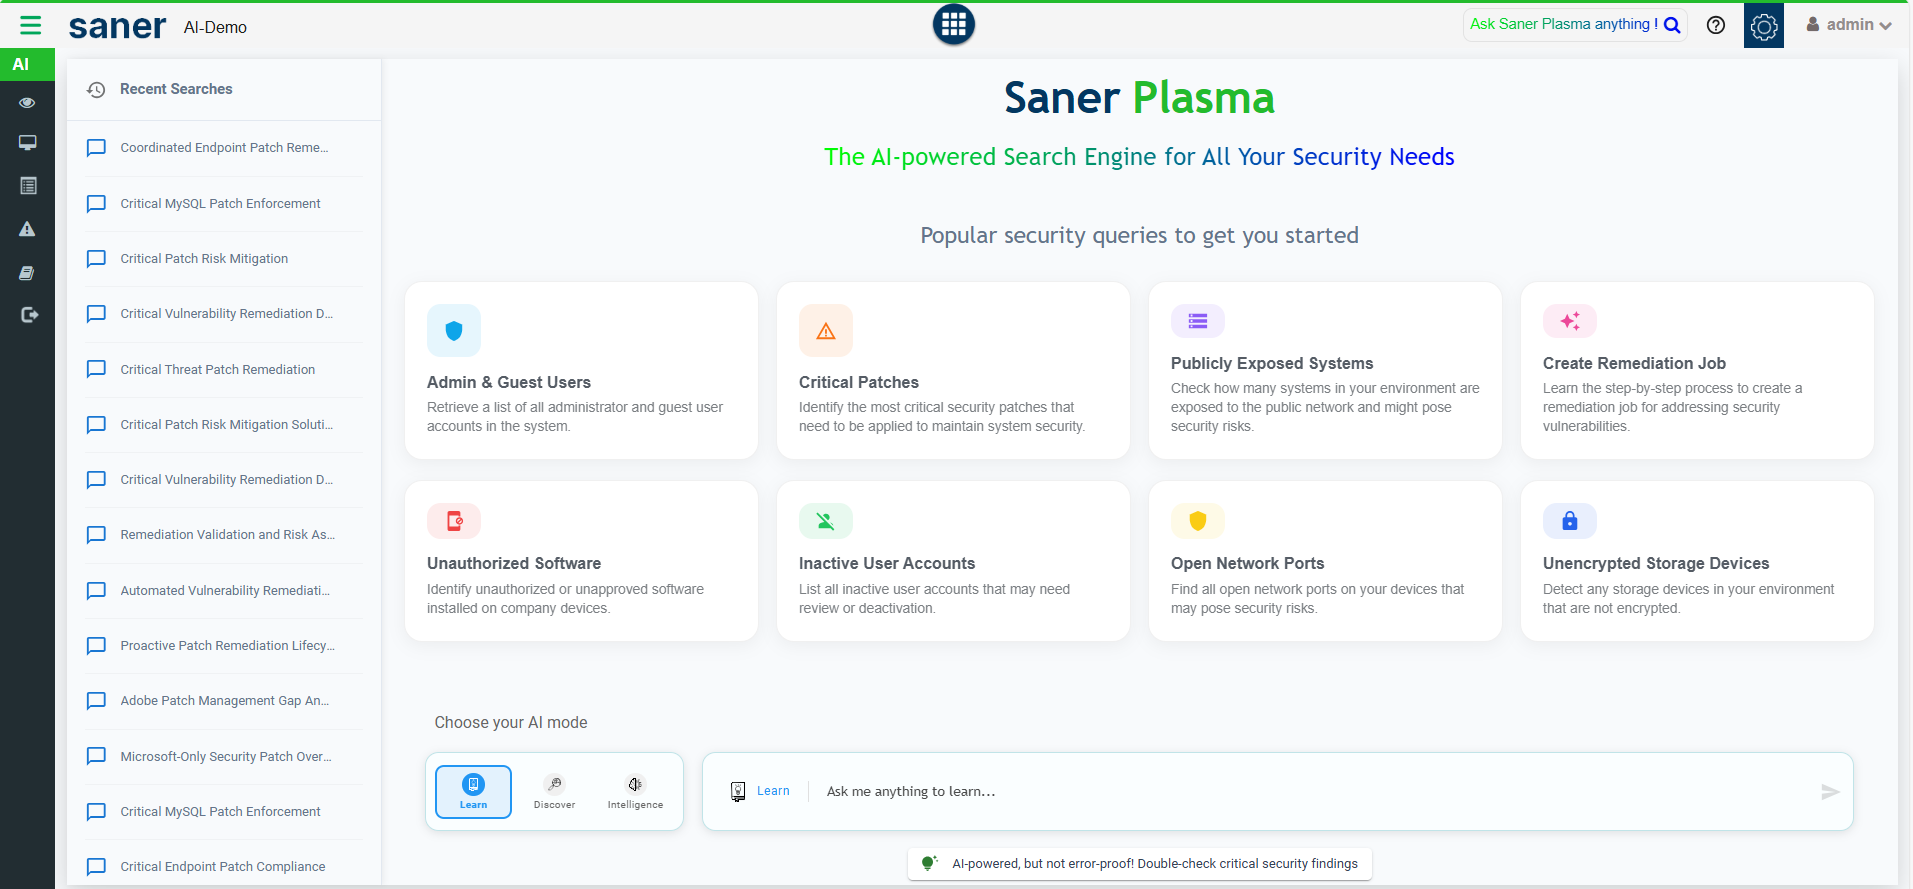This screenshot has height=889, width=1913.
Task: Switch to Intelligence AI mode
Action: tap(635, 792)
